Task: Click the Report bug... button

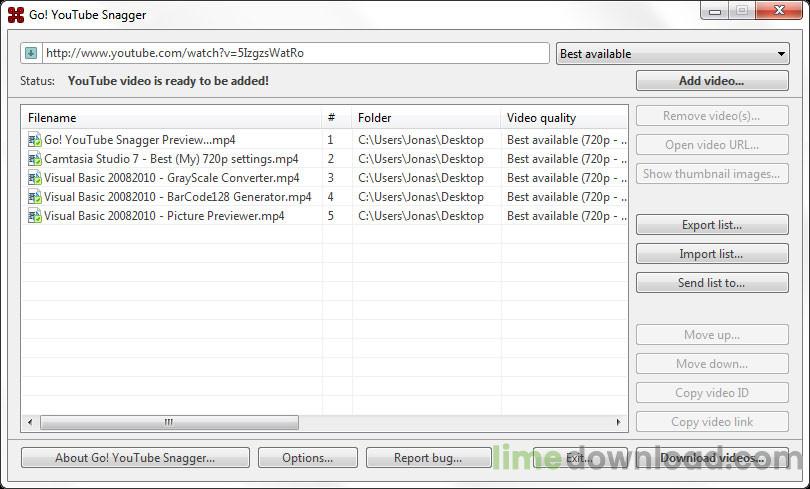Action: coord(428,458)
